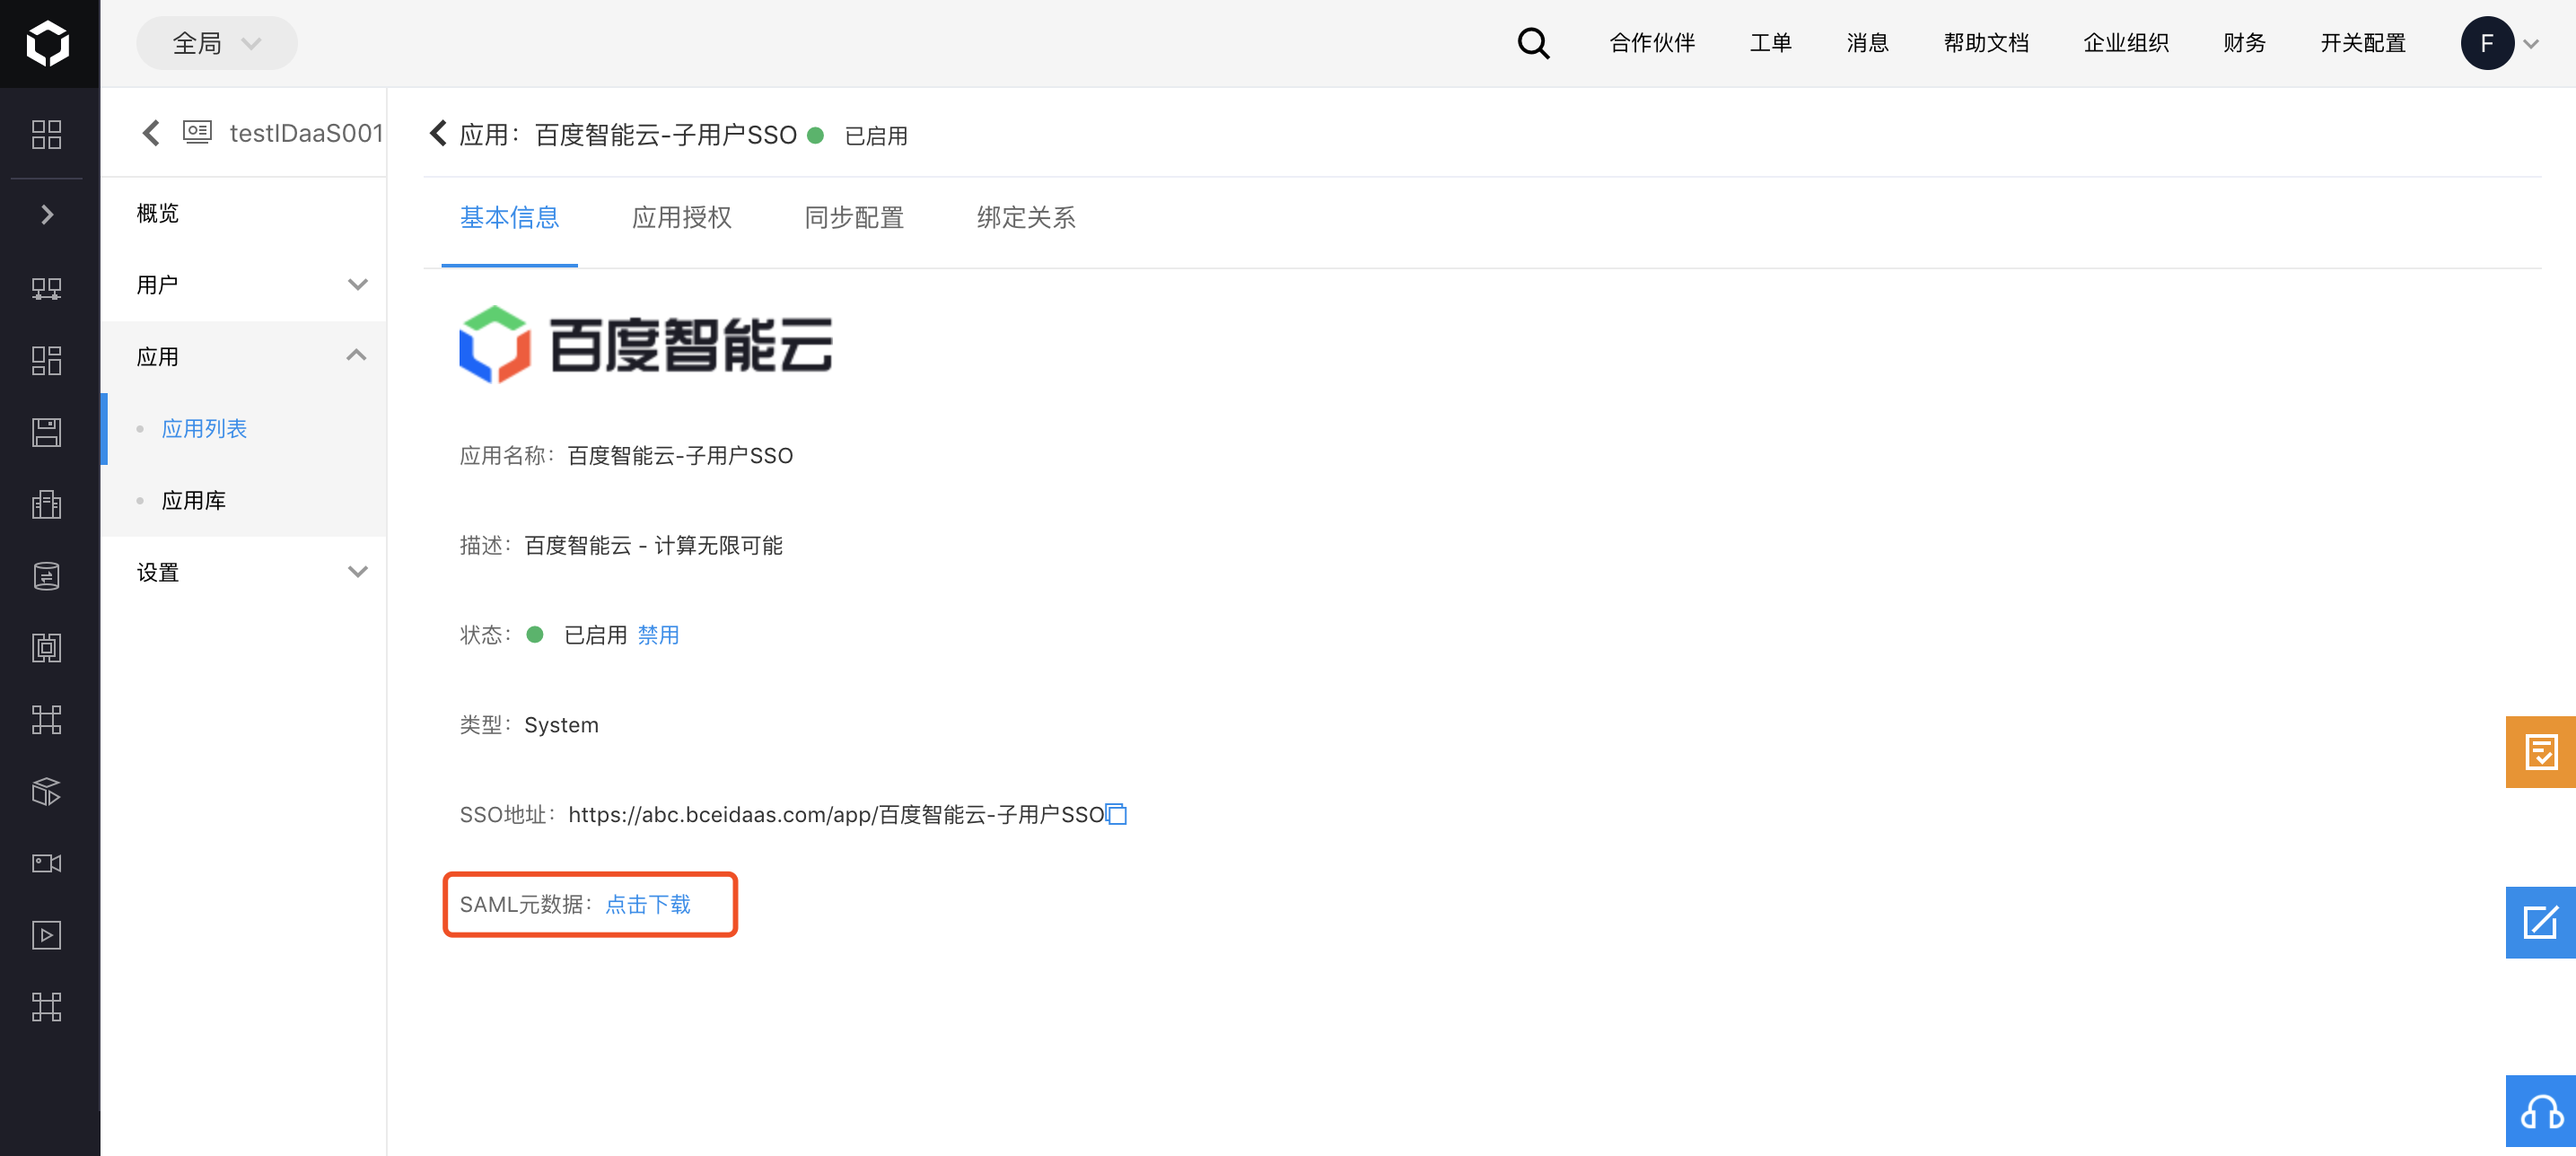2576x1156 pixels.
Task: Open the four-squares dashboard icon in dark sidebar
Action: tap(47, 134)
